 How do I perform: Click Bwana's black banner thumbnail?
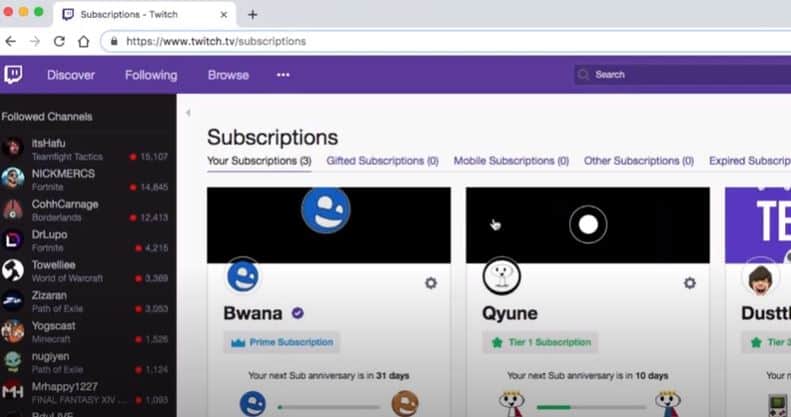(x=328, y=225)
